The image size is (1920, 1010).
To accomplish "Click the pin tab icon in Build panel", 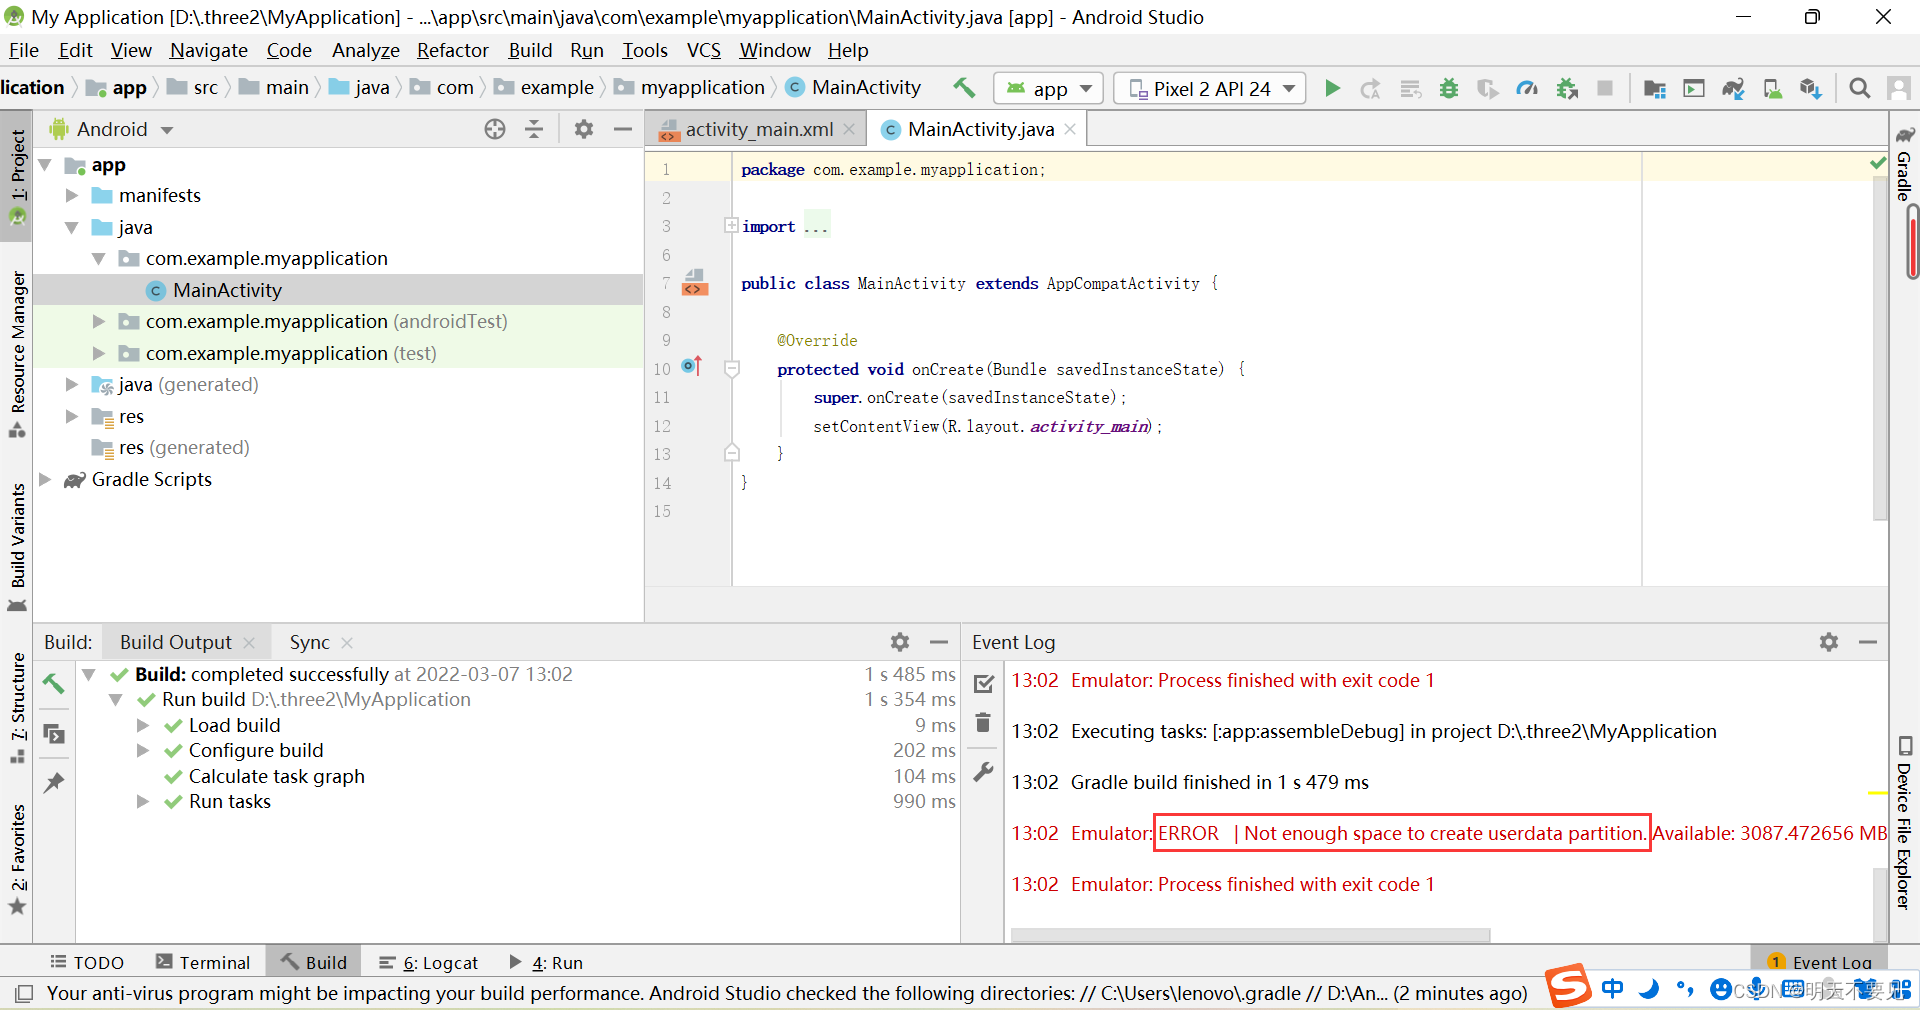I will click(x=54, y=782).
